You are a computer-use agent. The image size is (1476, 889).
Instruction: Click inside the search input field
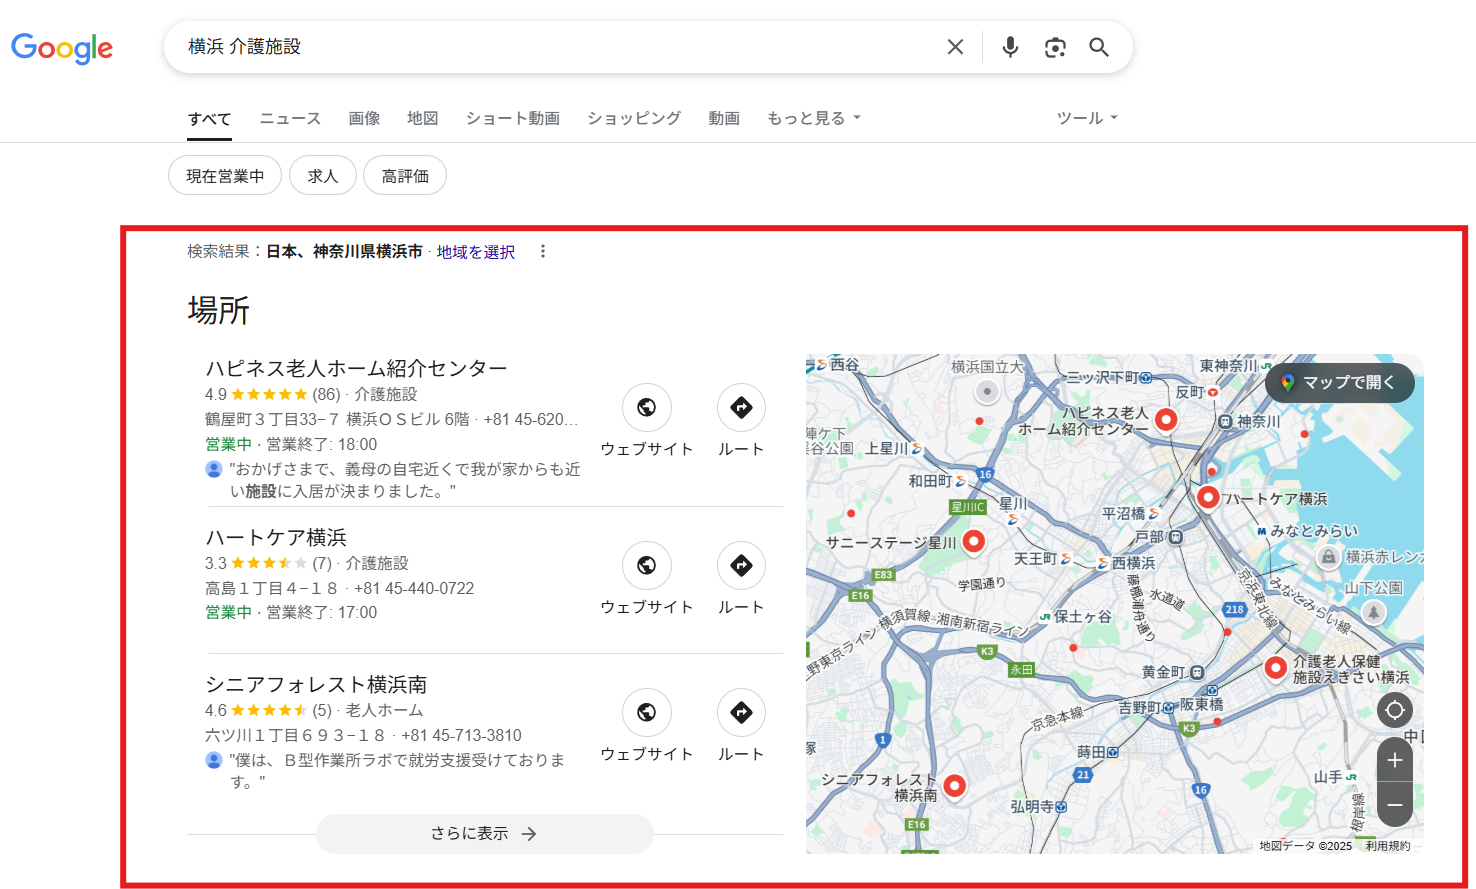[500, 46]
